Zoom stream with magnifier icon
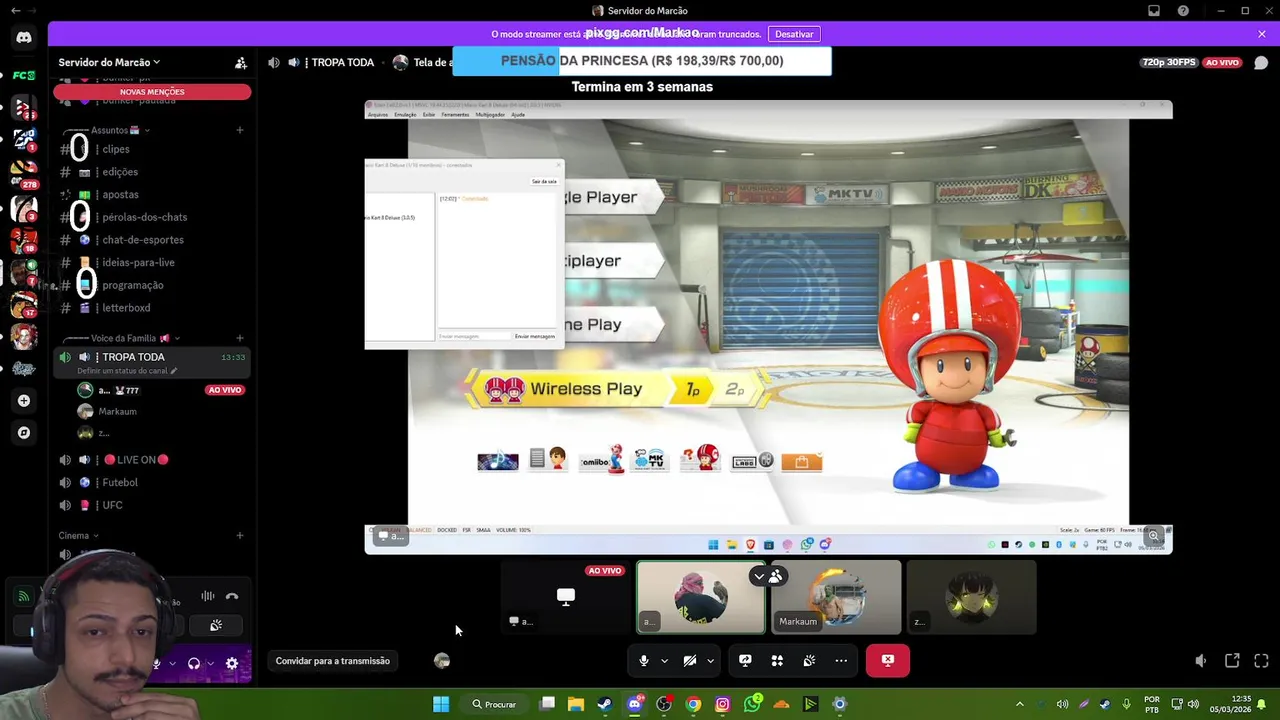1280x720 pixels. point(1154,536)
